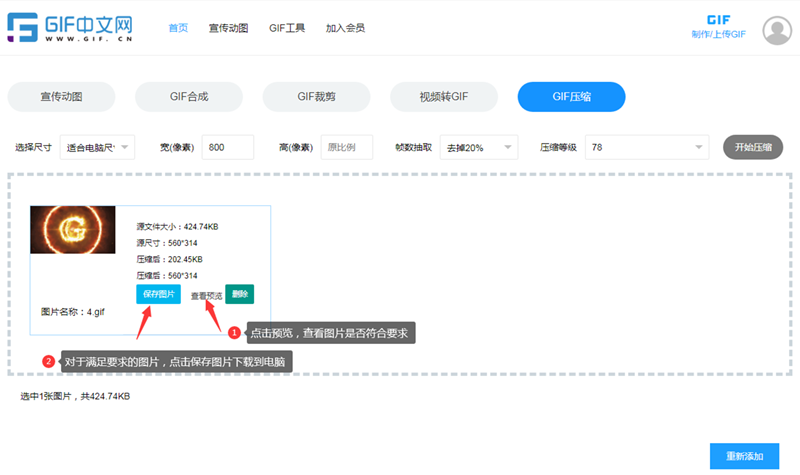The height and width of the screenshot is (475, 800).
Task: Open the GIF工具 menu item
Action: point(287,28)
